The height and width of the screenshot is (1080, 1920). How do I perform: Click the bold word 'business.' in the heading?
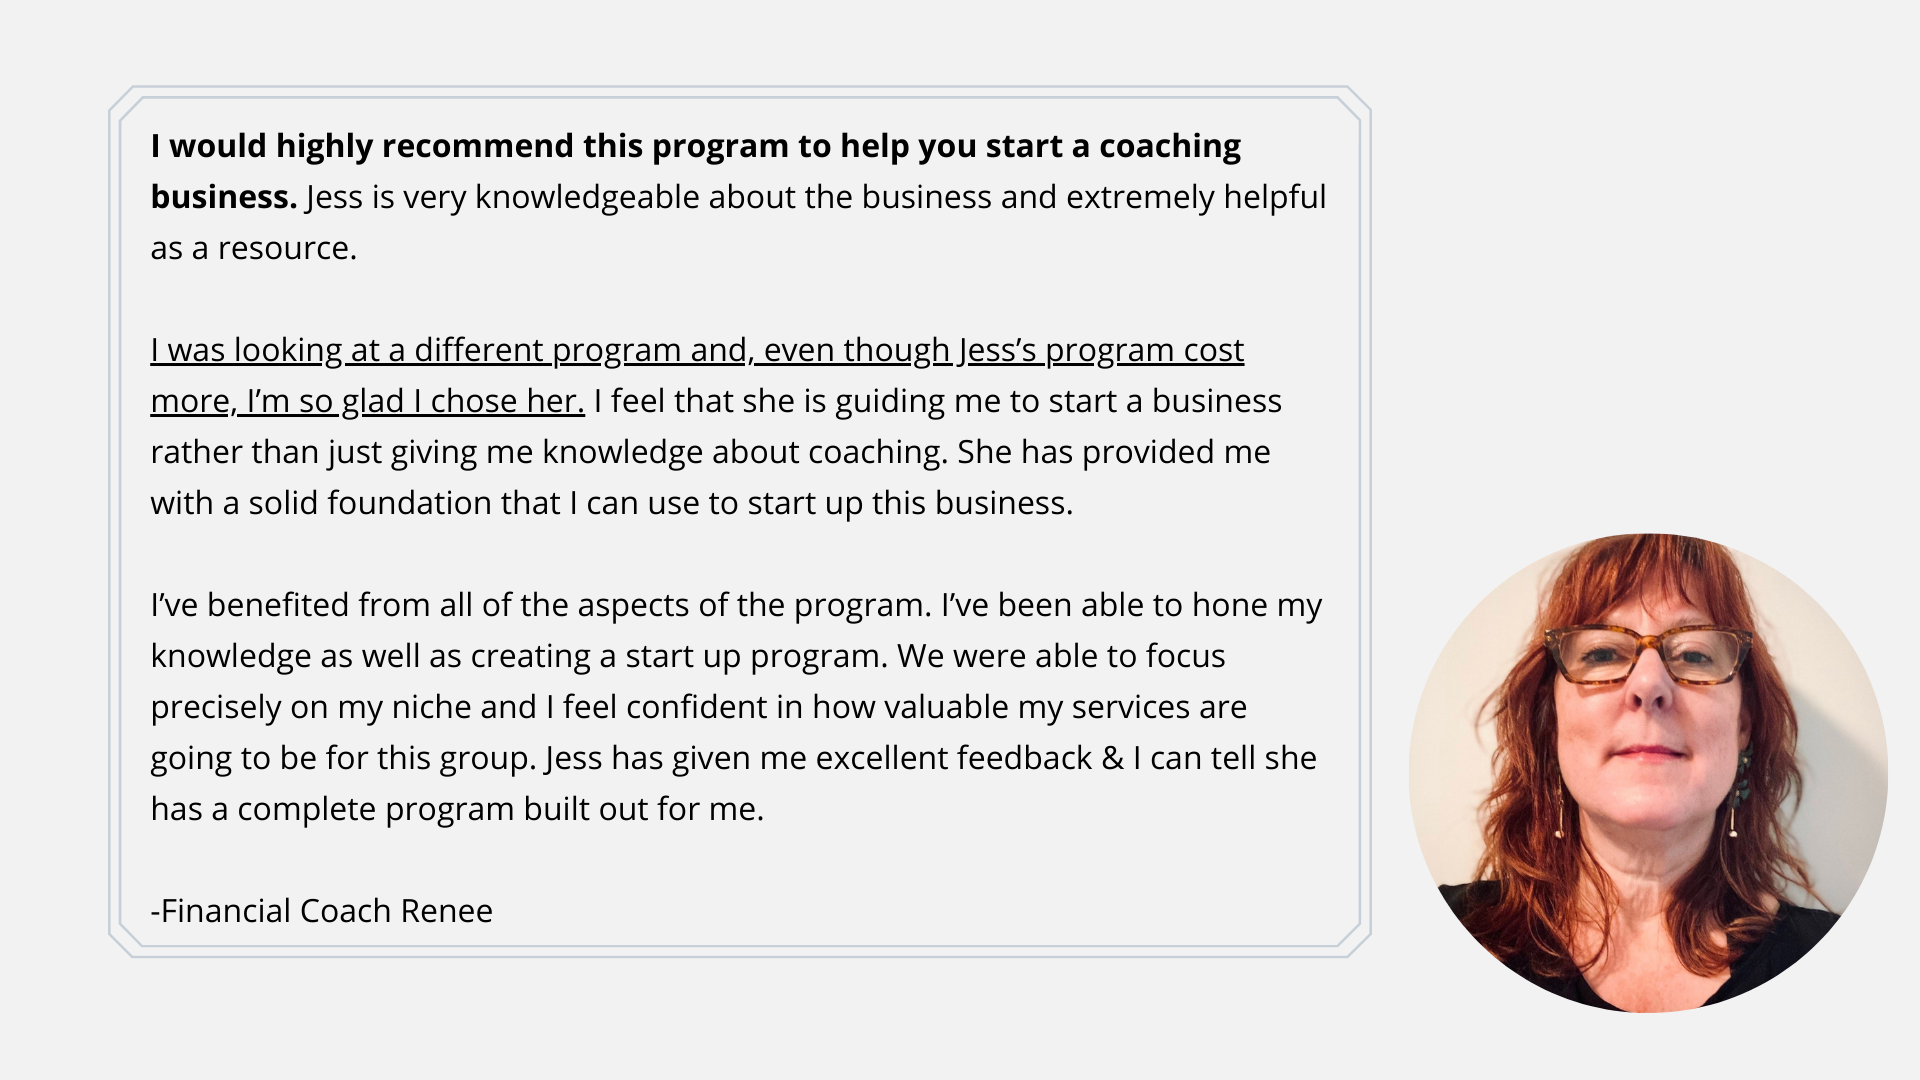point(224,197)
